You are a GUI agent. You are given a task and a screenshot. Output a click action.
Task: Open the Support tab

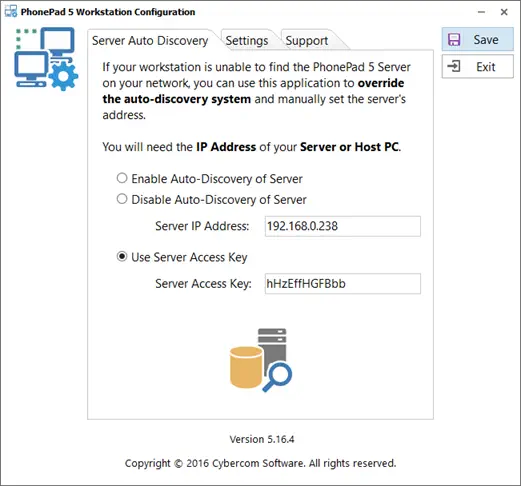[x=307, y=40]
